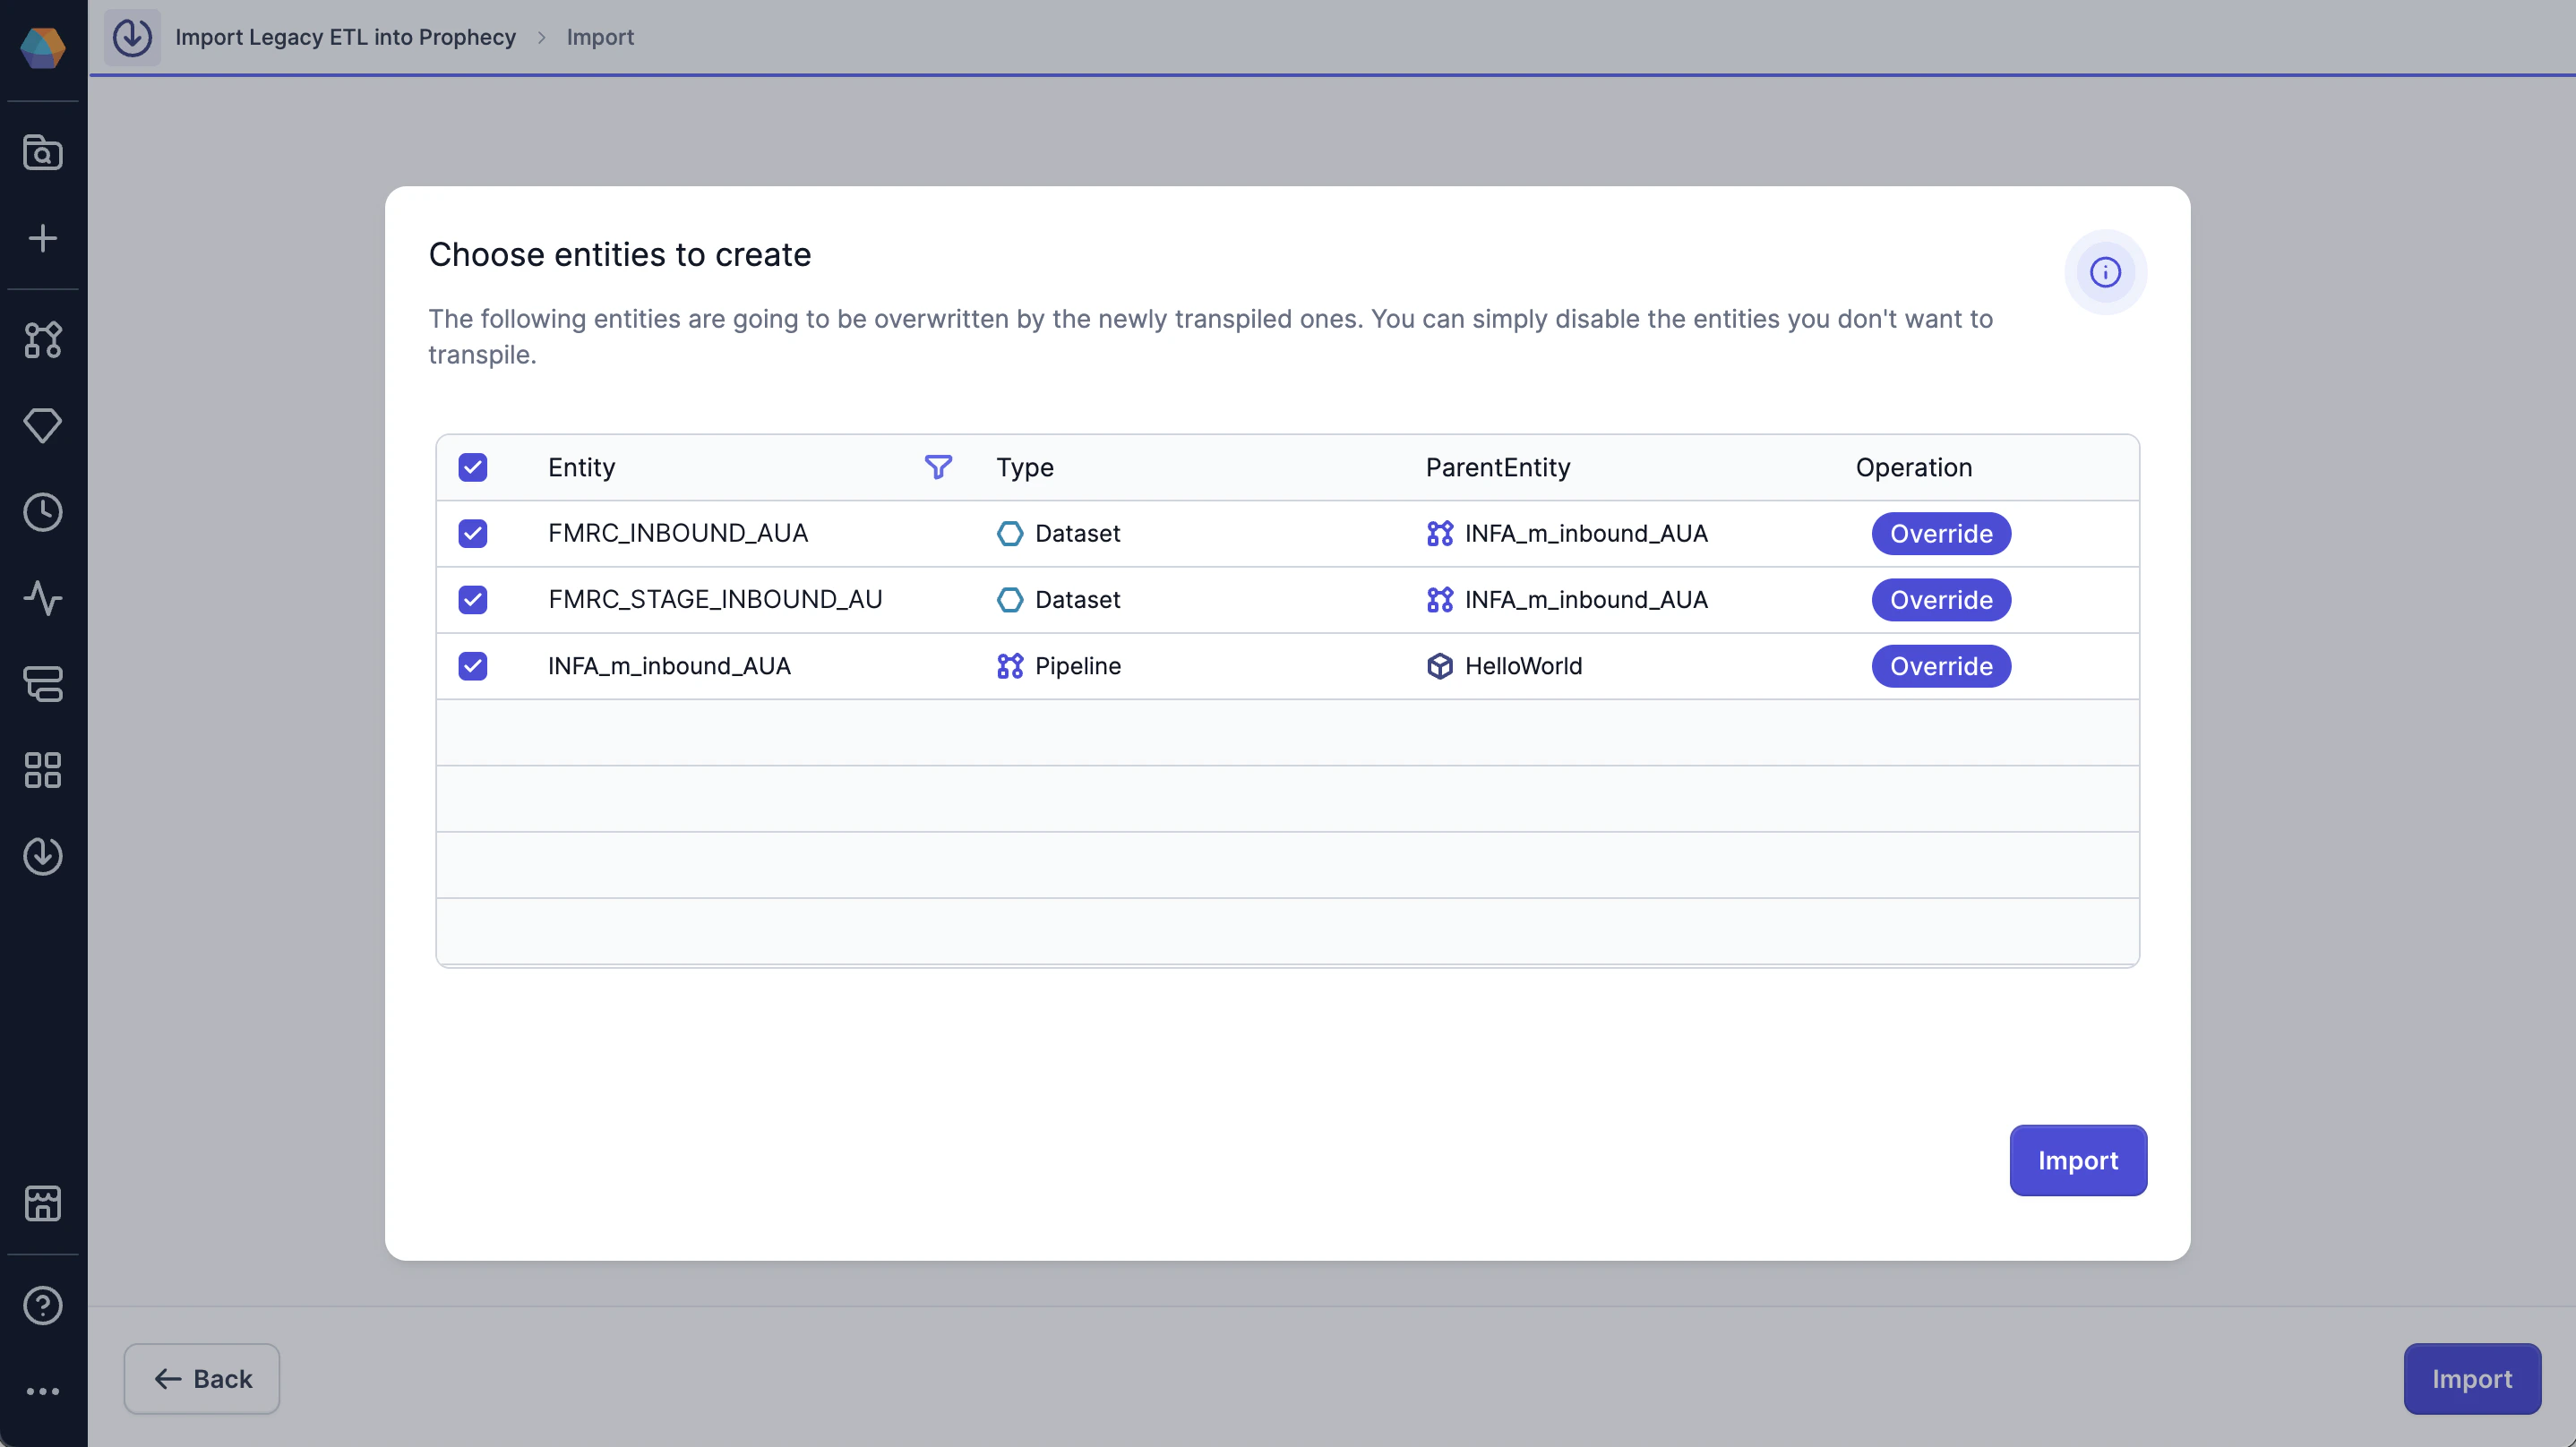Open the Entity column filter funnel
Screen dimensions: 2576x1447
point(937,467)
